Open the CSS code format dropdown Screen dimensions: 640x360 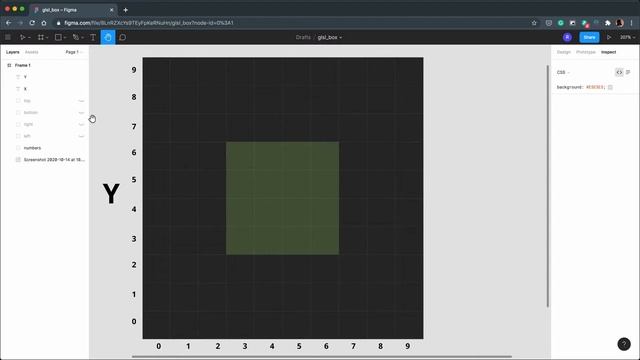pos(563,72)
